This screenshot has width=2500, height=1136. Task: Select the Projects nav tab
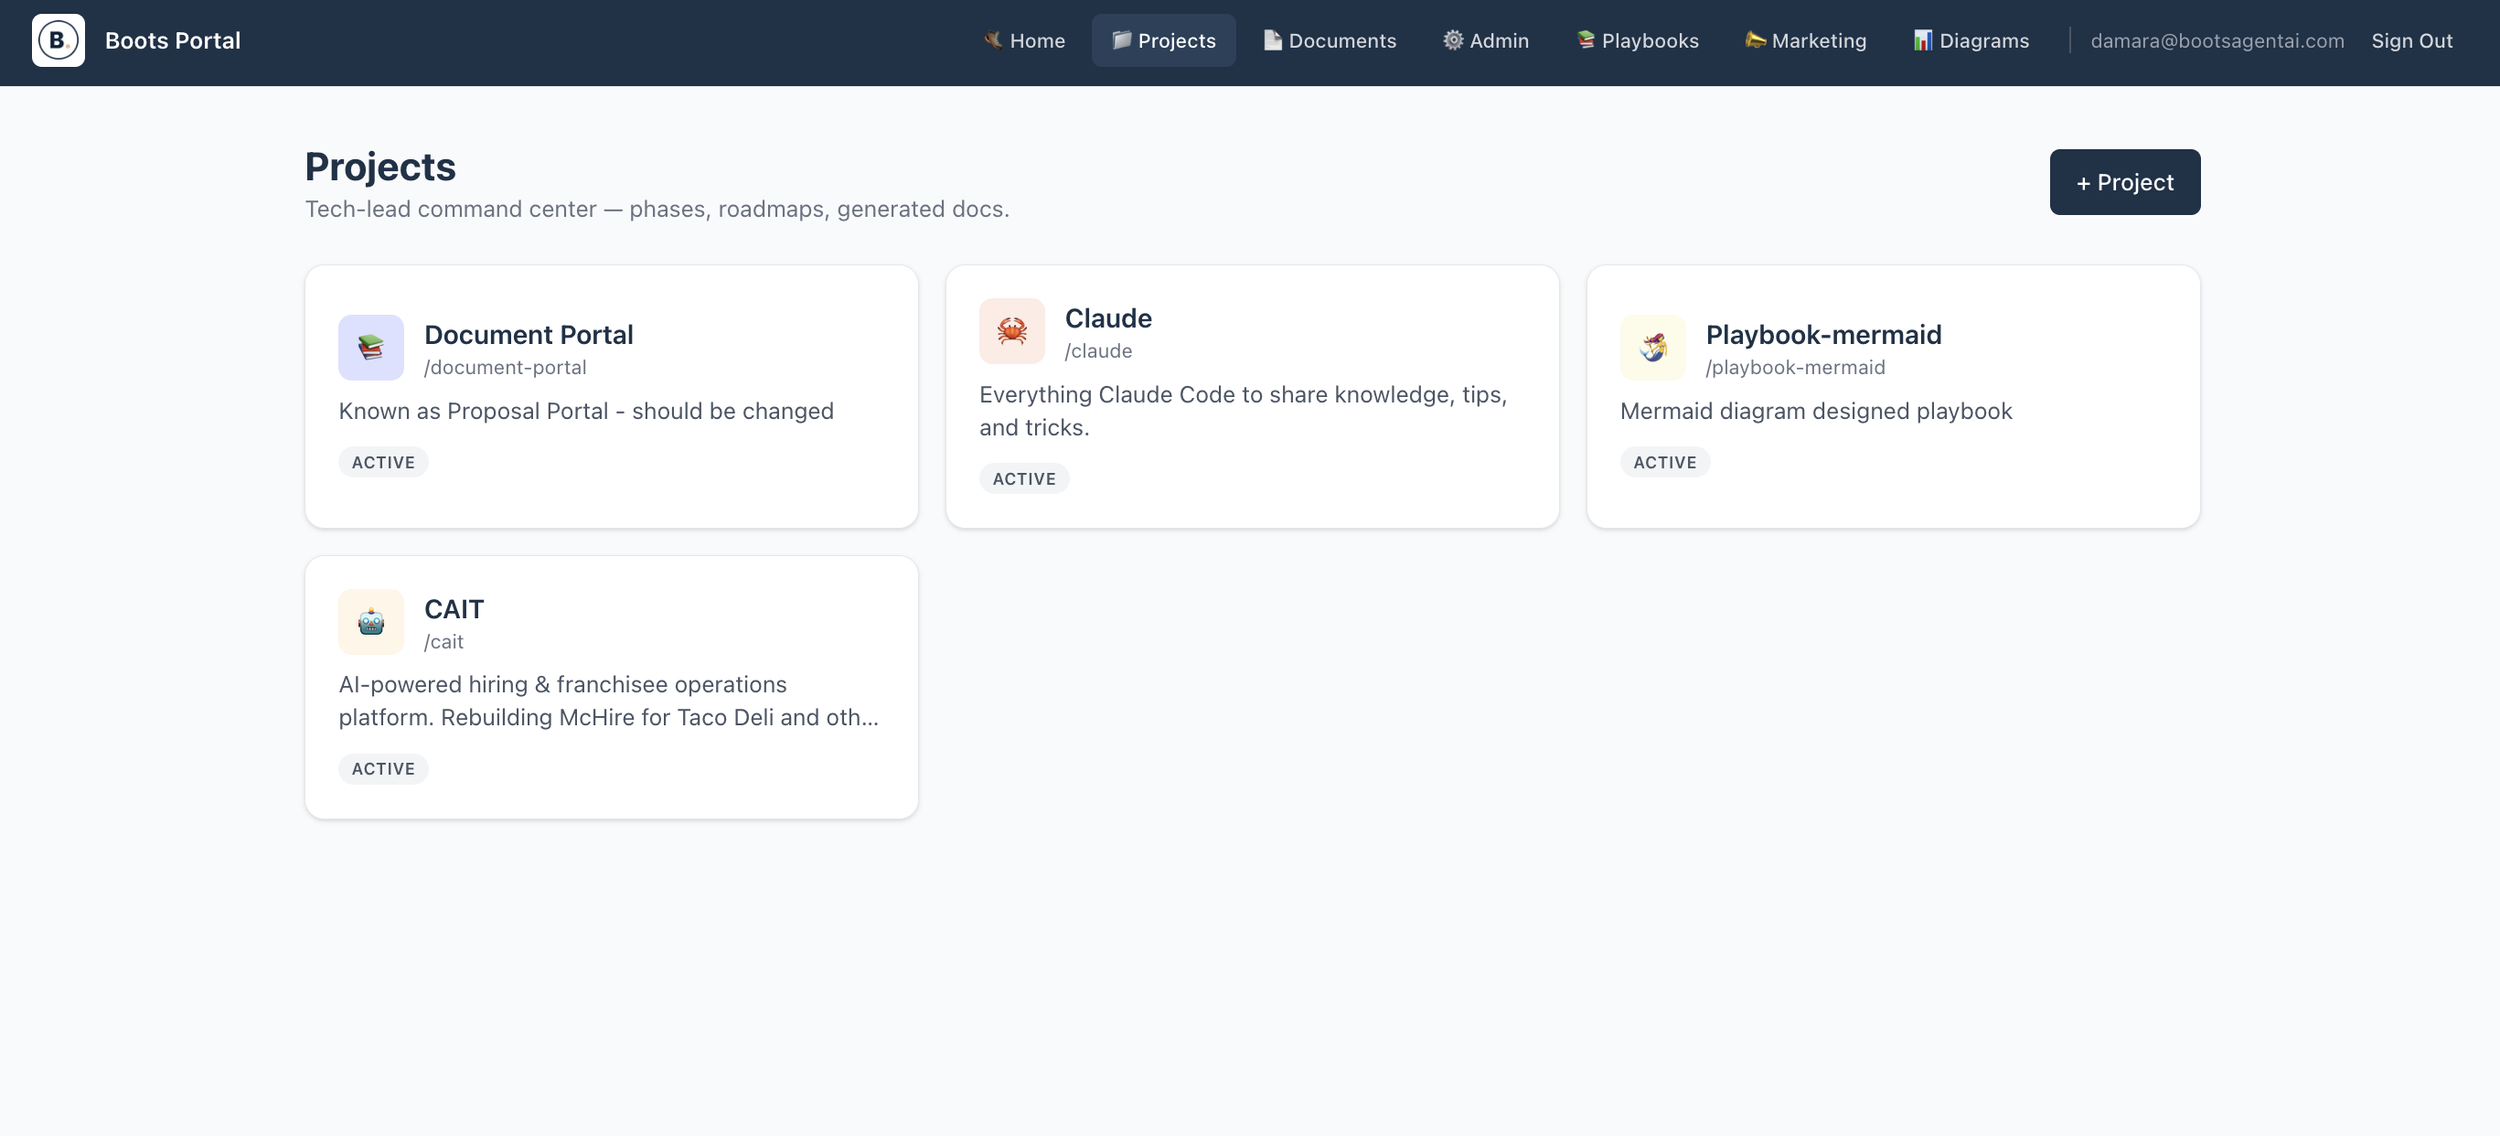point(1164,41)
